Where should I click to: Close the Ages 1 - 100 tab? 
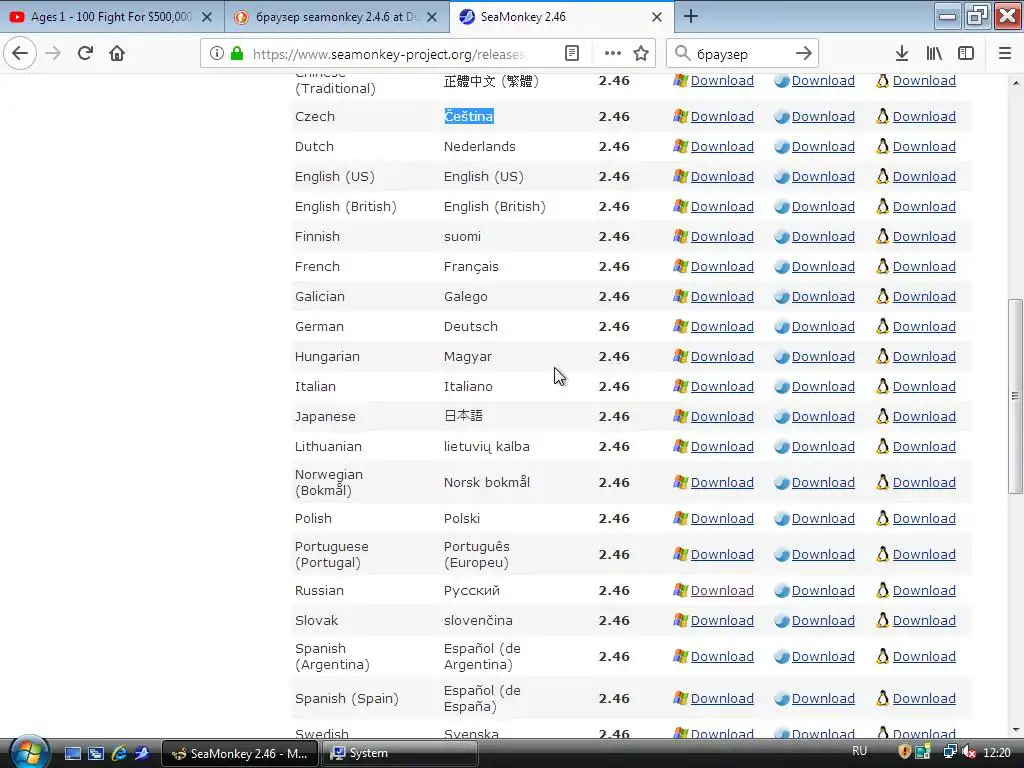click(x=207, y=17)
